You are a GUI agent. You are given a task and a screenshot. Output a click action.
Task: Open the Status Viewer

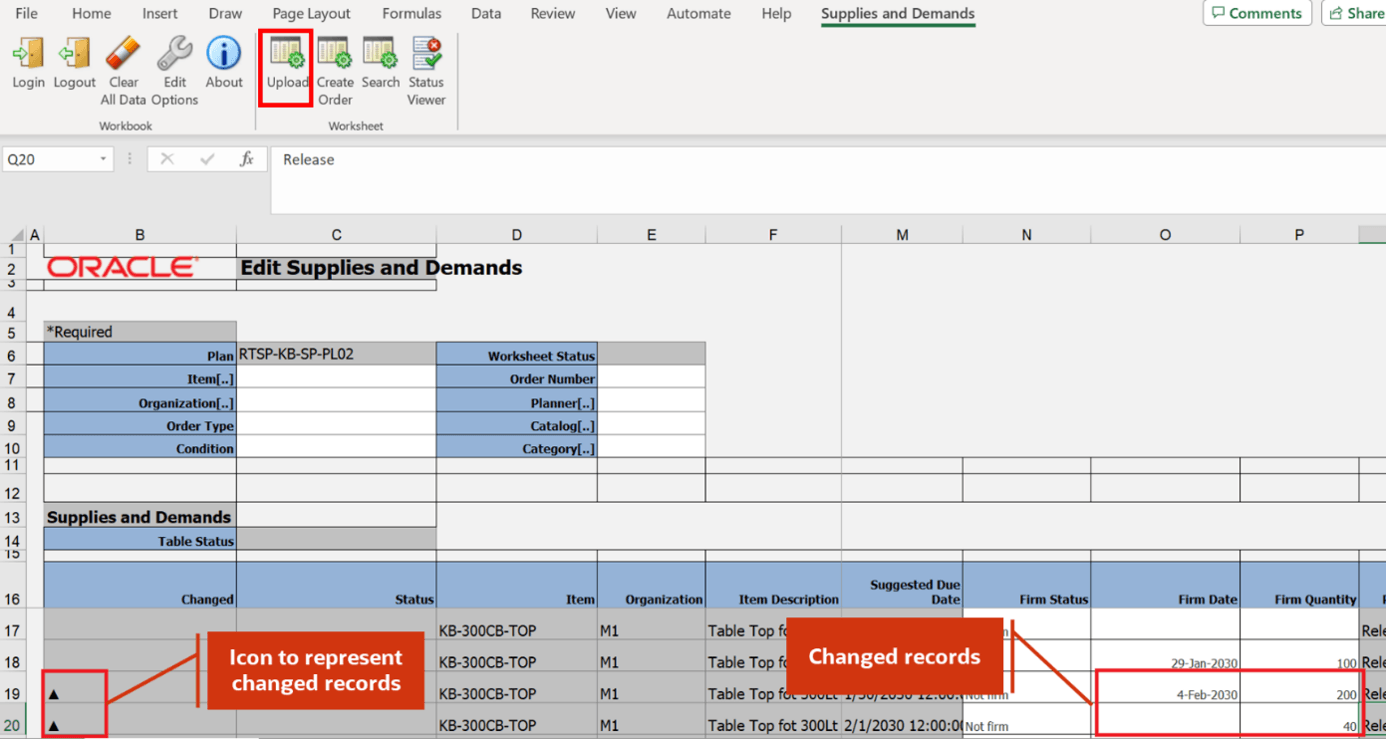pos(426,71)
